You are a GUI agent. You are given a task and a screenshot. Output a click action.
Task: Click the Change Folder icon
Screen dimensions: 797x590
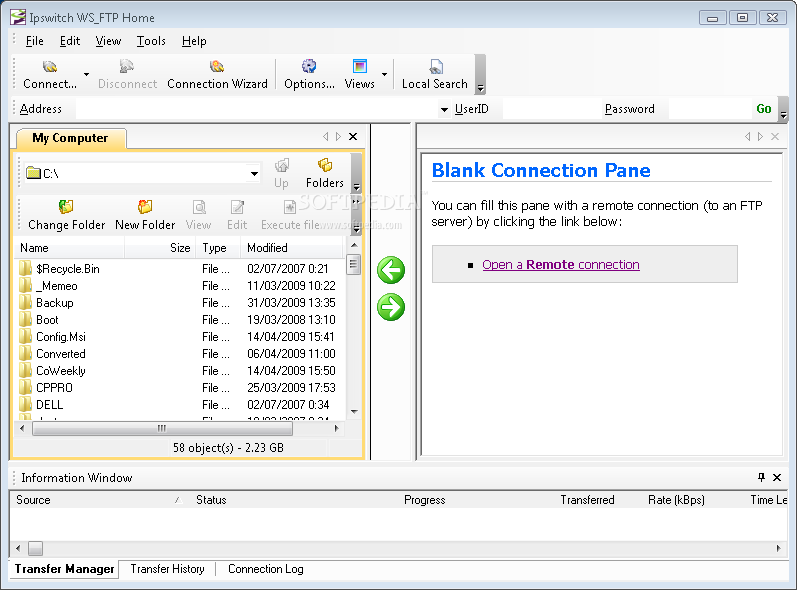click(66, 207)
